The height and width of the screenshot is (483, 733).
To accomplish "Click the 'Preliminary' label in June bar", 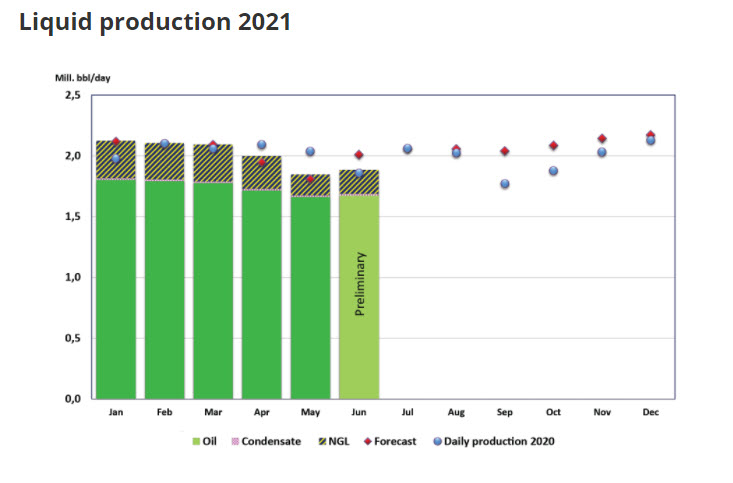I will point(361,285).
